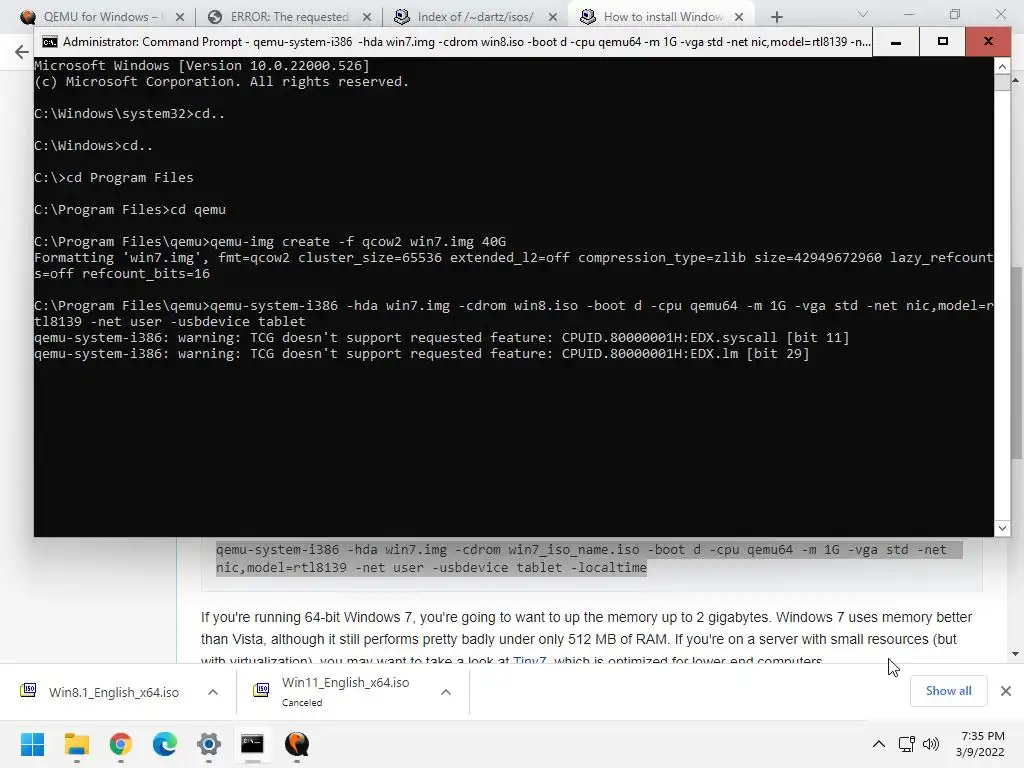Screen dimensions: 1024x768
Task: Click the 'qemu-img create -f qcow2 win7.img 40G' line
Action: click(270, 242)
